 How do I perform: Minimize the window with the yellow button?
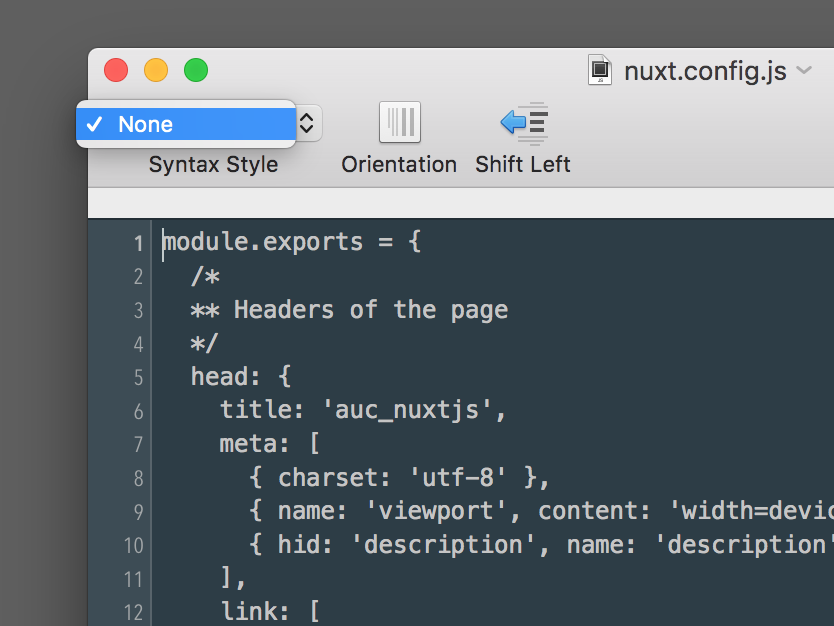(156, 70)
